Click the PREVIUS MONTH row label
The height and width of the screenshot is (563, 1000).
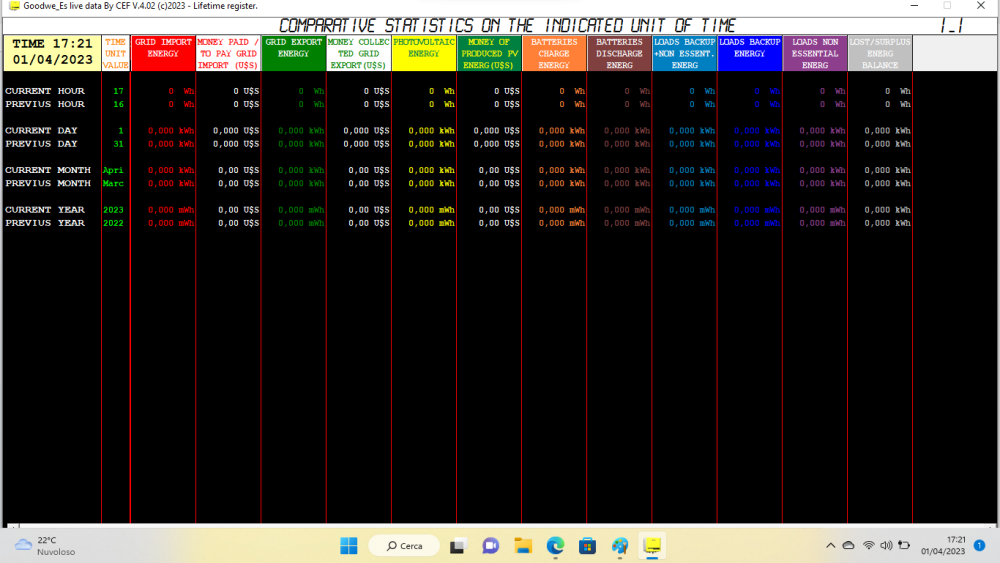(48, 183)
